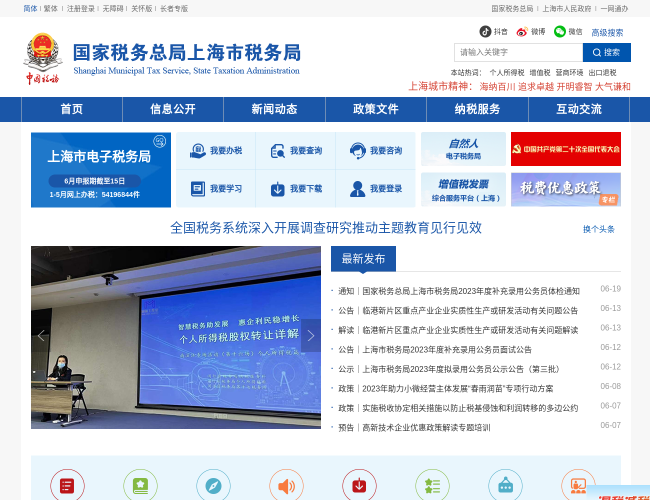Viewport: 650px width, 500px height.
Task: Open the 微博 (Weibo) social icon
Action: pos(522,32)
